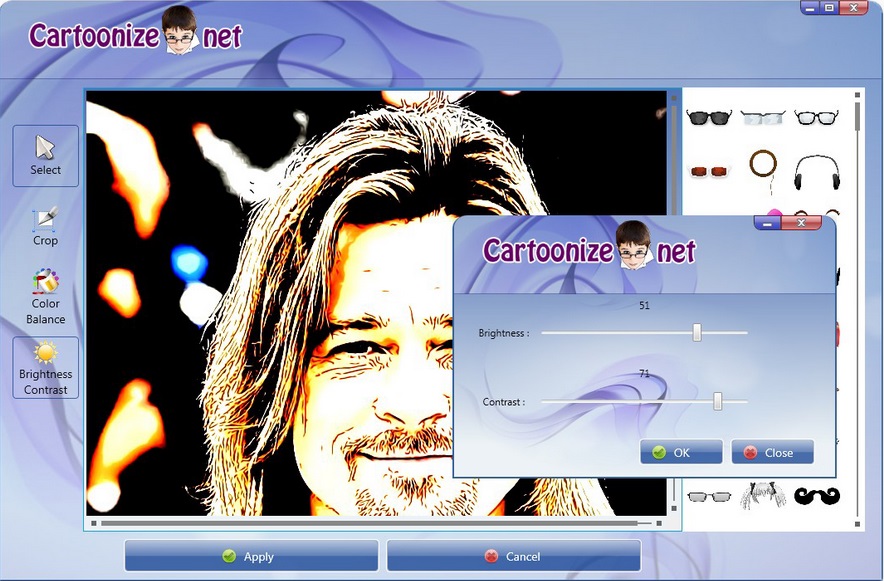The image size is (884, 581).
Task: Minimize the brightness contrast dialog
Action: [767, 223]
